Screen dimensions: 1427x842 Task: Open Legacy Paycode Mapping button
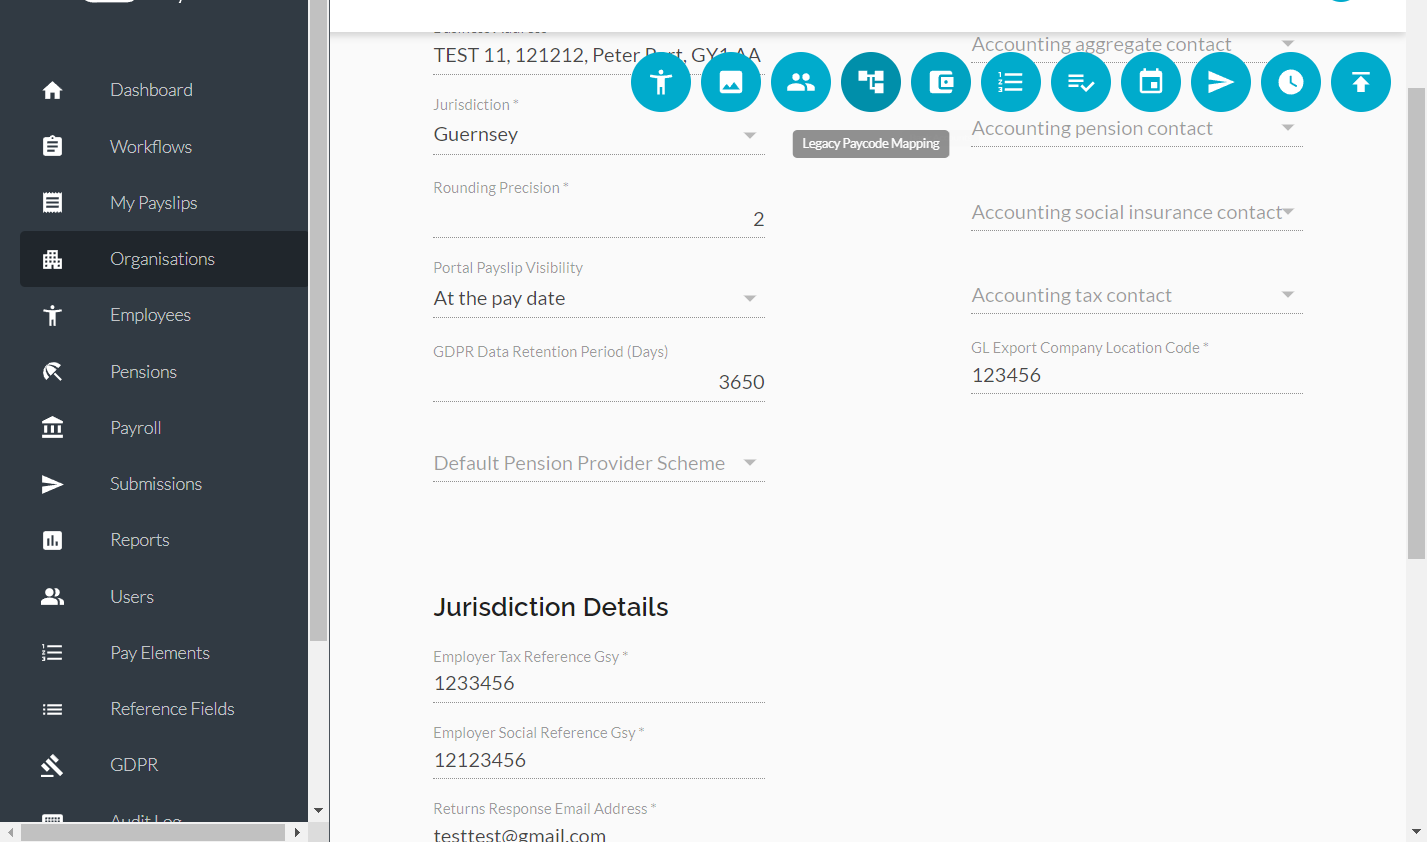tap(871, 82)
